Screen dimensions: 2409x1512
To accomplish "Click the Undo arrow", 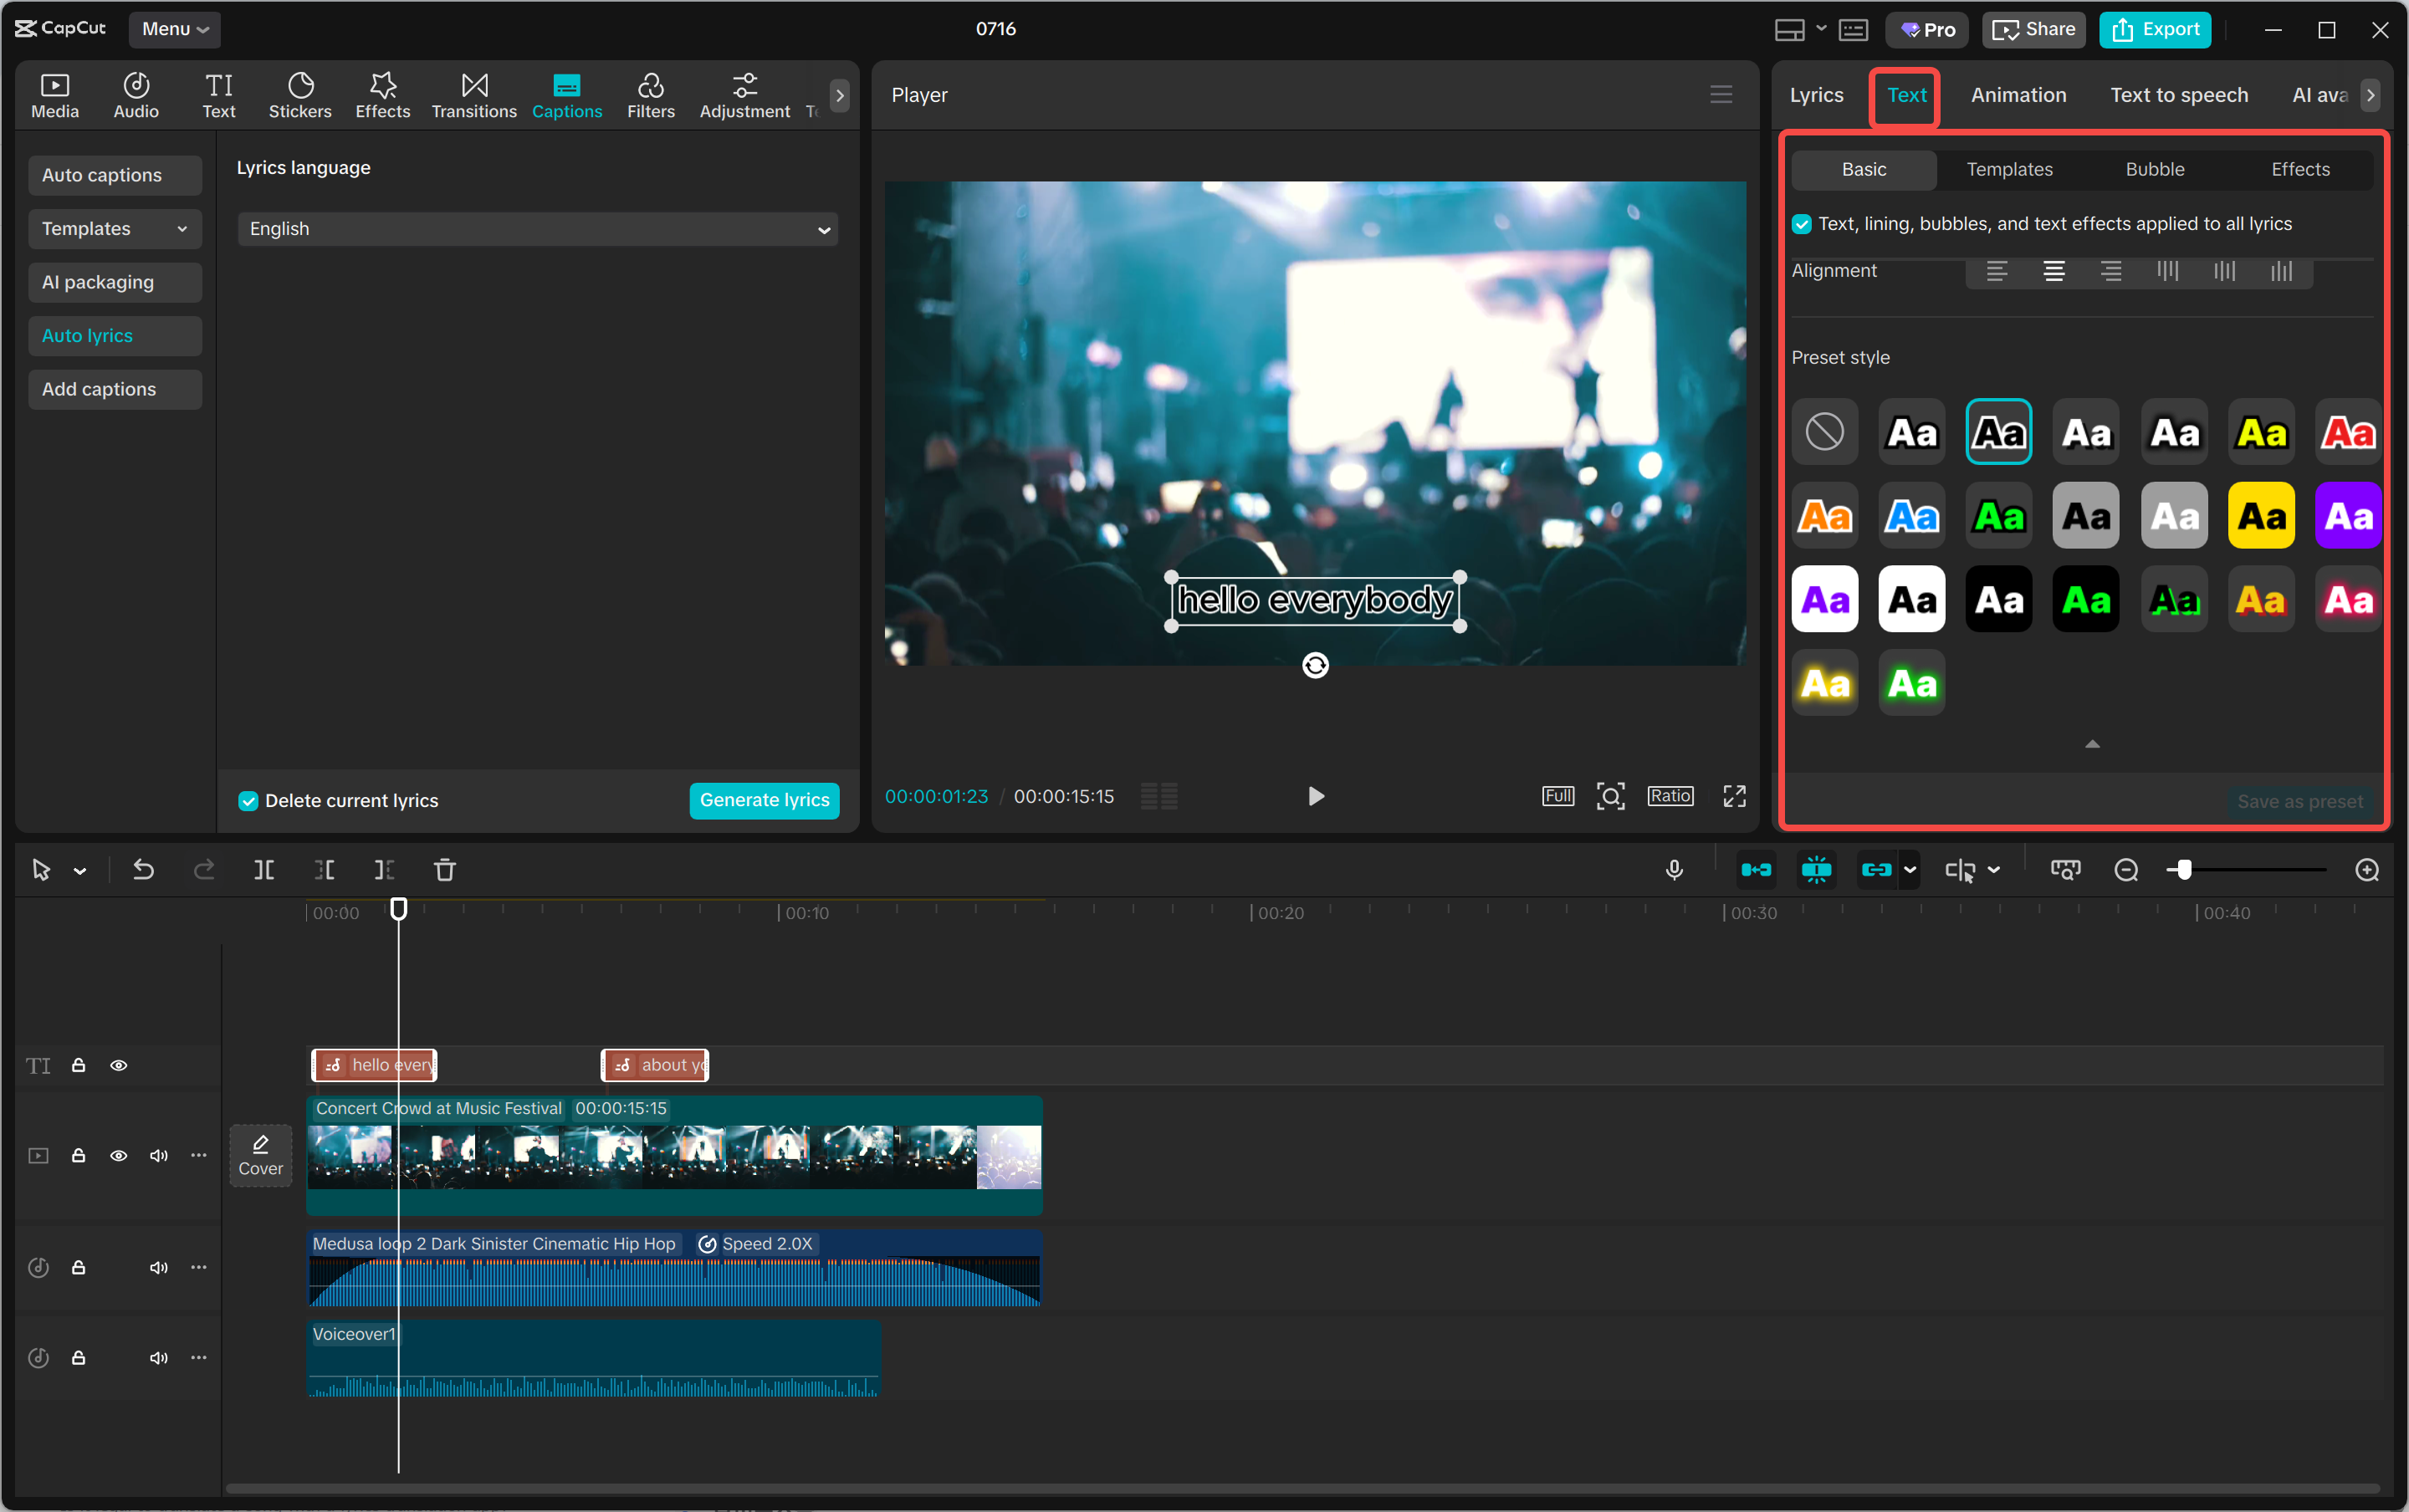I will coord(143,870).
